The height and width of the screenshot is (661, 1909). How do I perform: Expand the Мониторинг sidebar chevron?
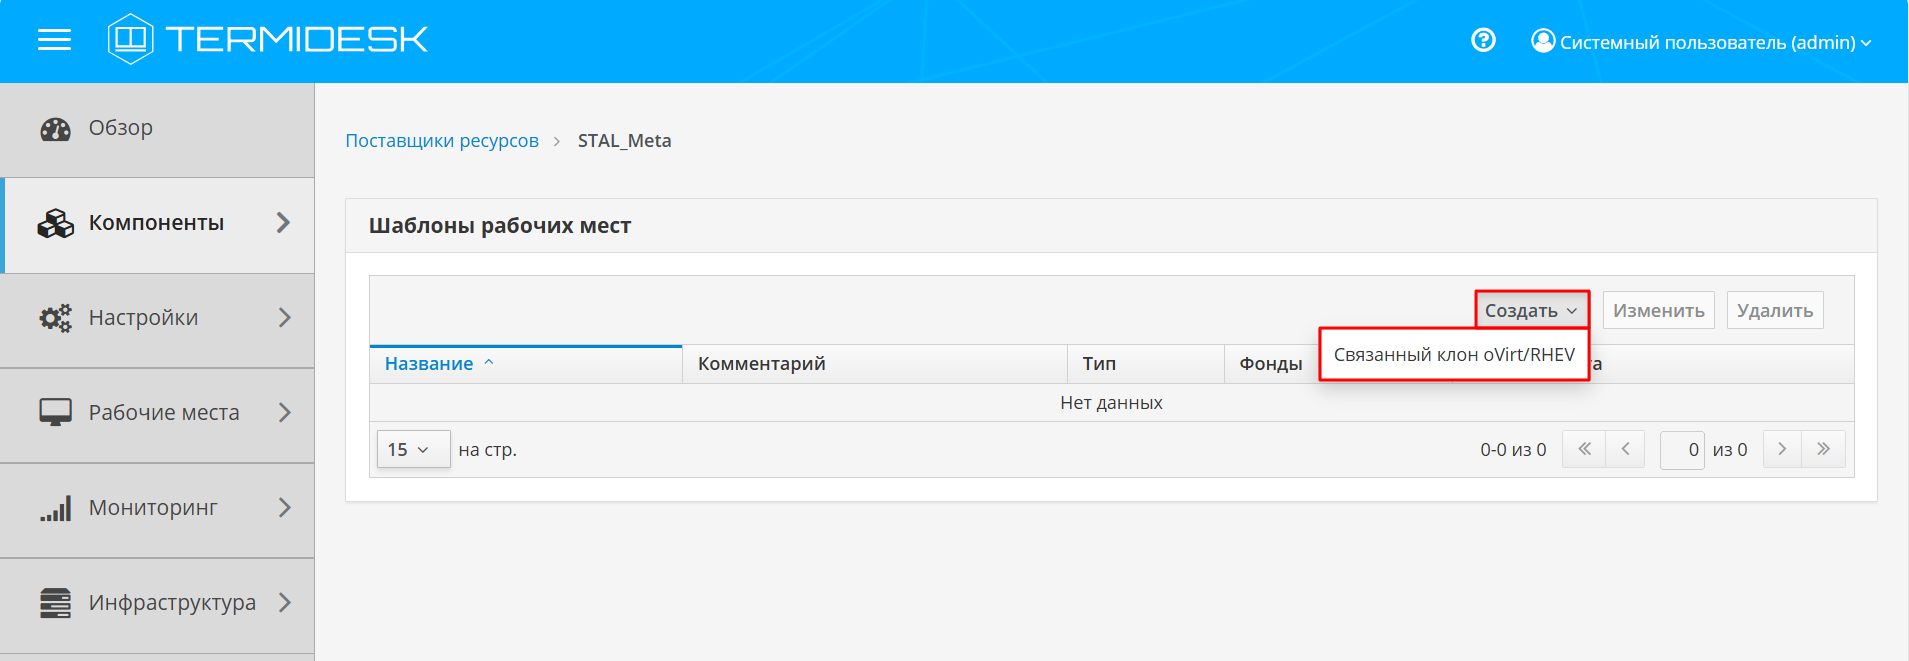(284, 508)
